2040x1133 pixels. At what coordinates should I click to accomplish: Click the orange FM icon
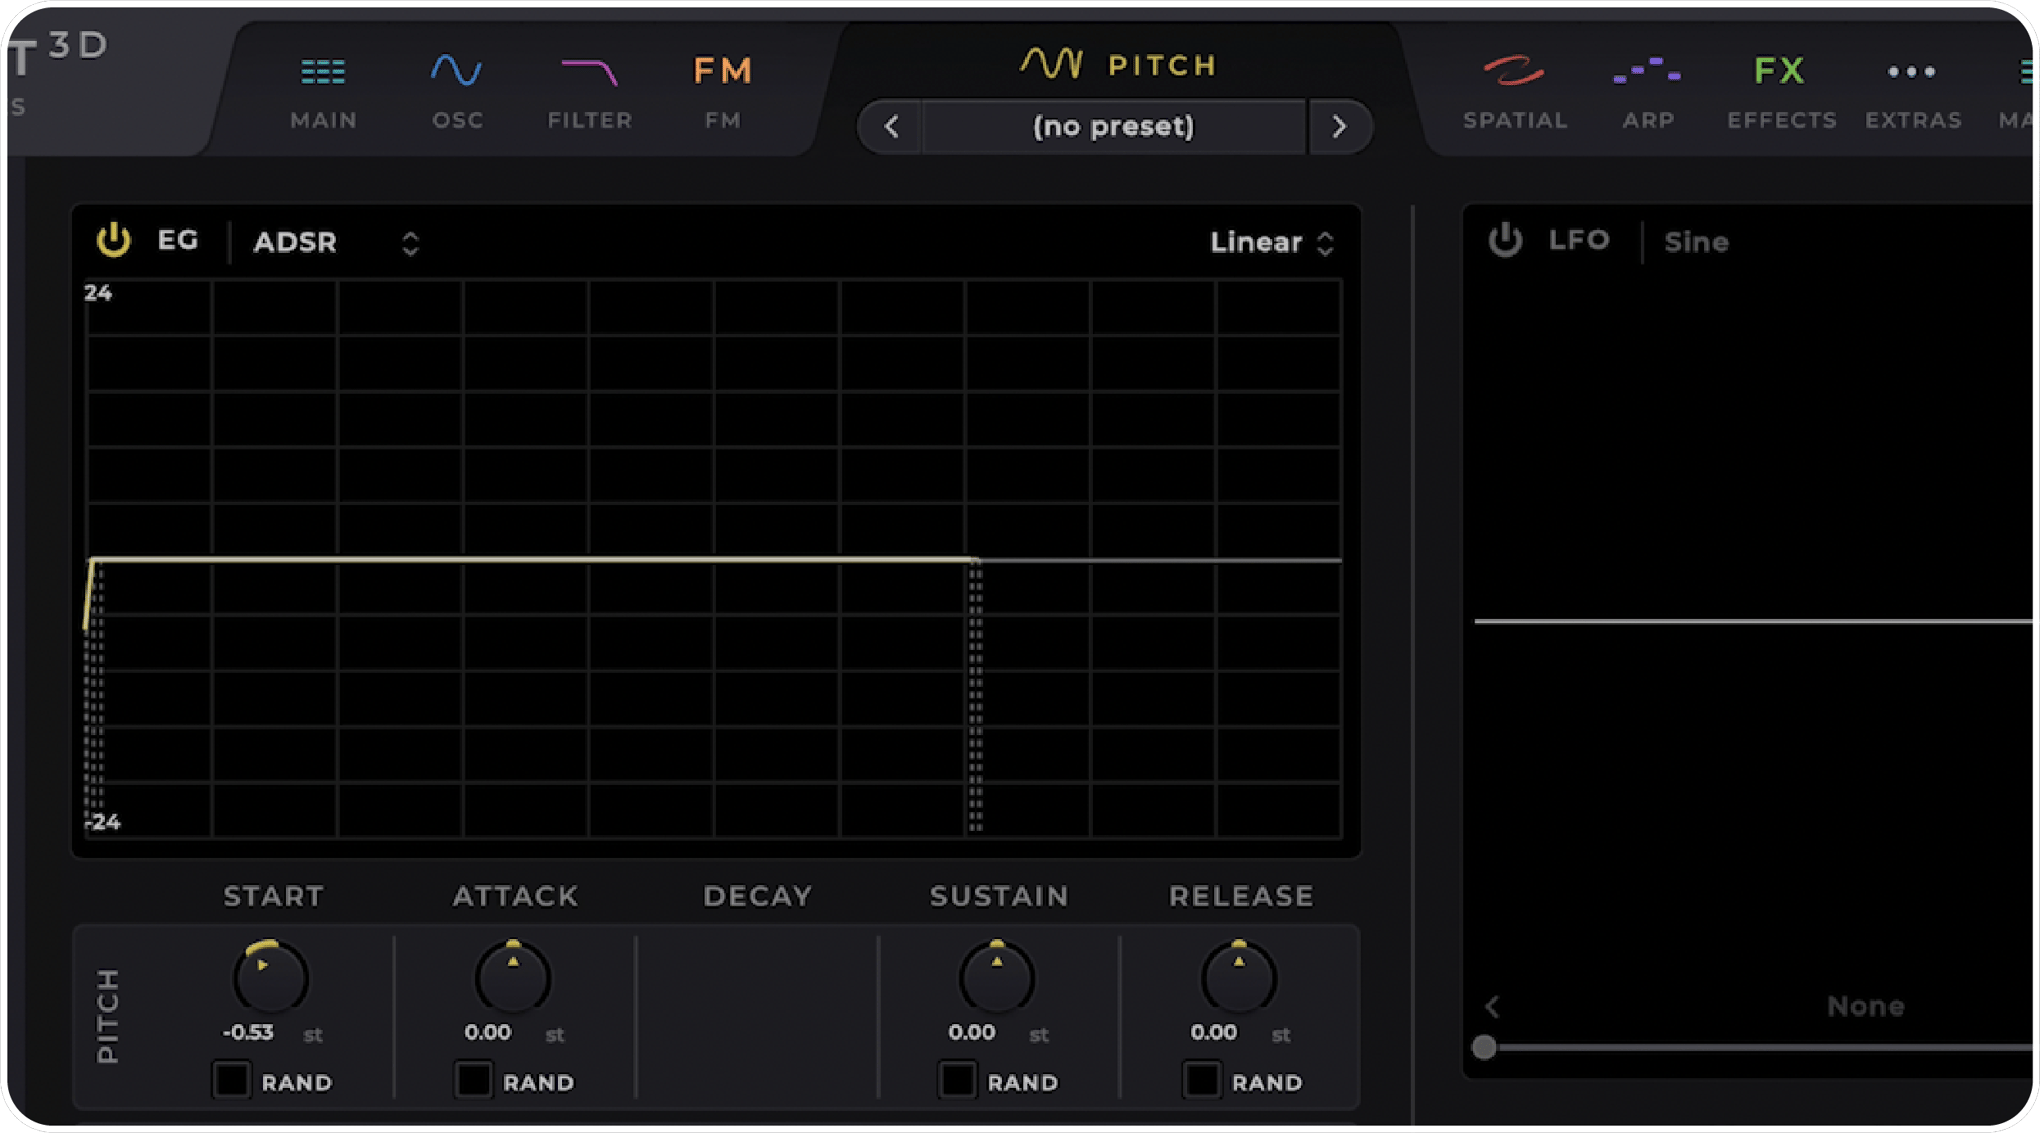coord(722,70)
